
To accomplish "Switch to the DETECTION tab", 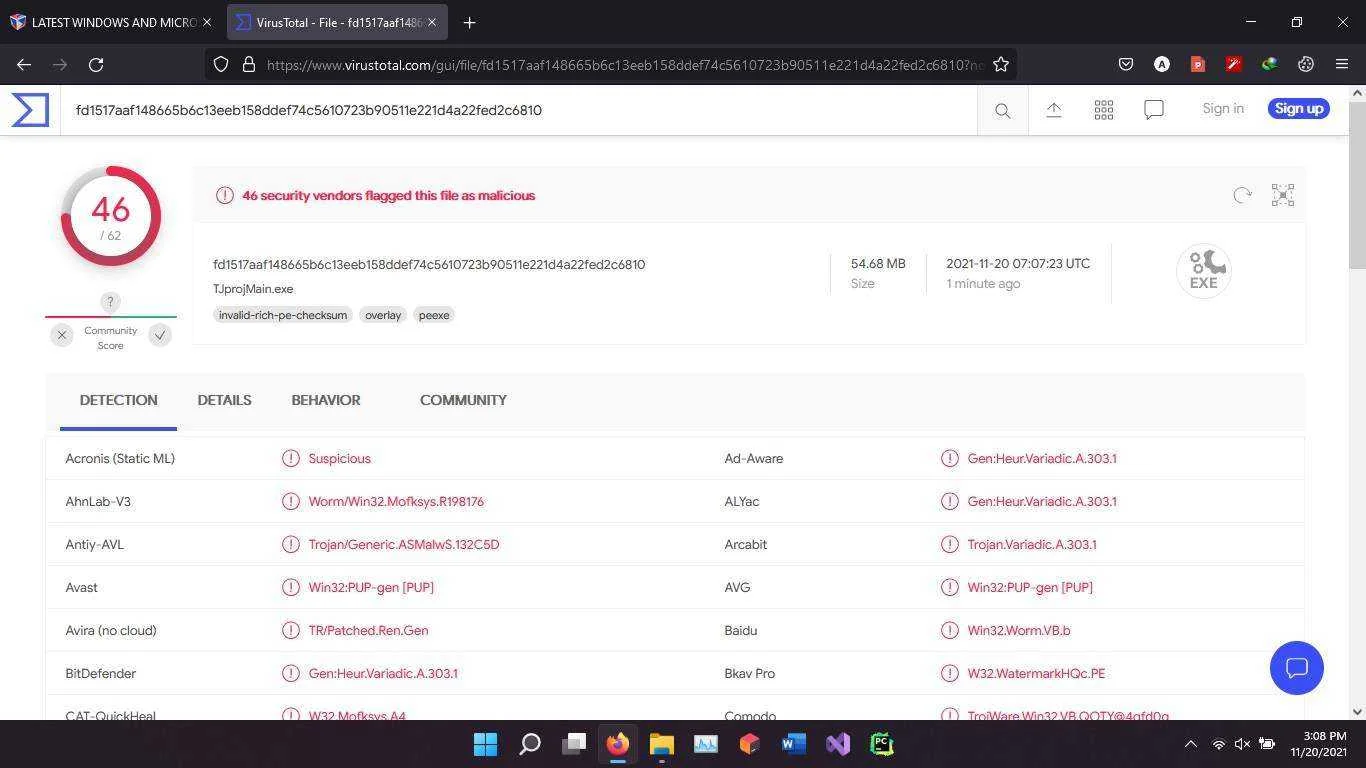I will tap(118, 400).
